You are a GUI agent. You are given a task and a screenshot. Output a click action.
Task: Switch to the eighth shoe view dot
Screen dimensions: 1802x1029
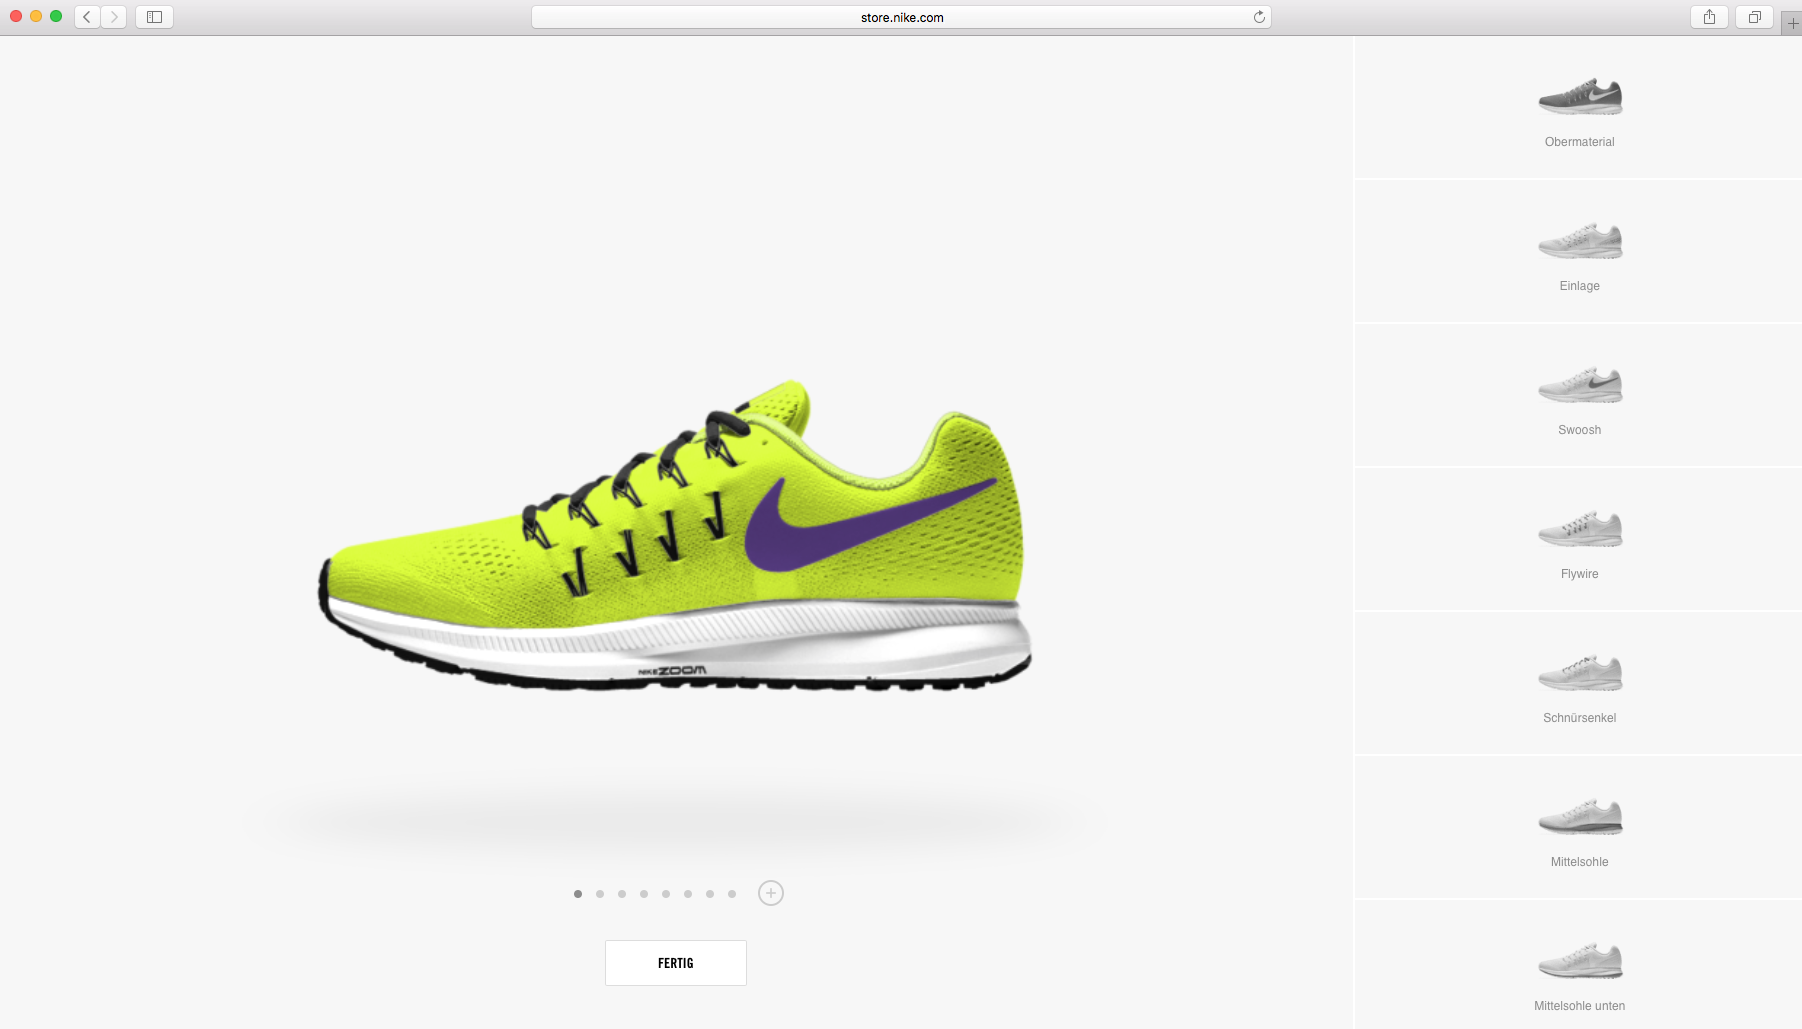(x=732, y=894)
